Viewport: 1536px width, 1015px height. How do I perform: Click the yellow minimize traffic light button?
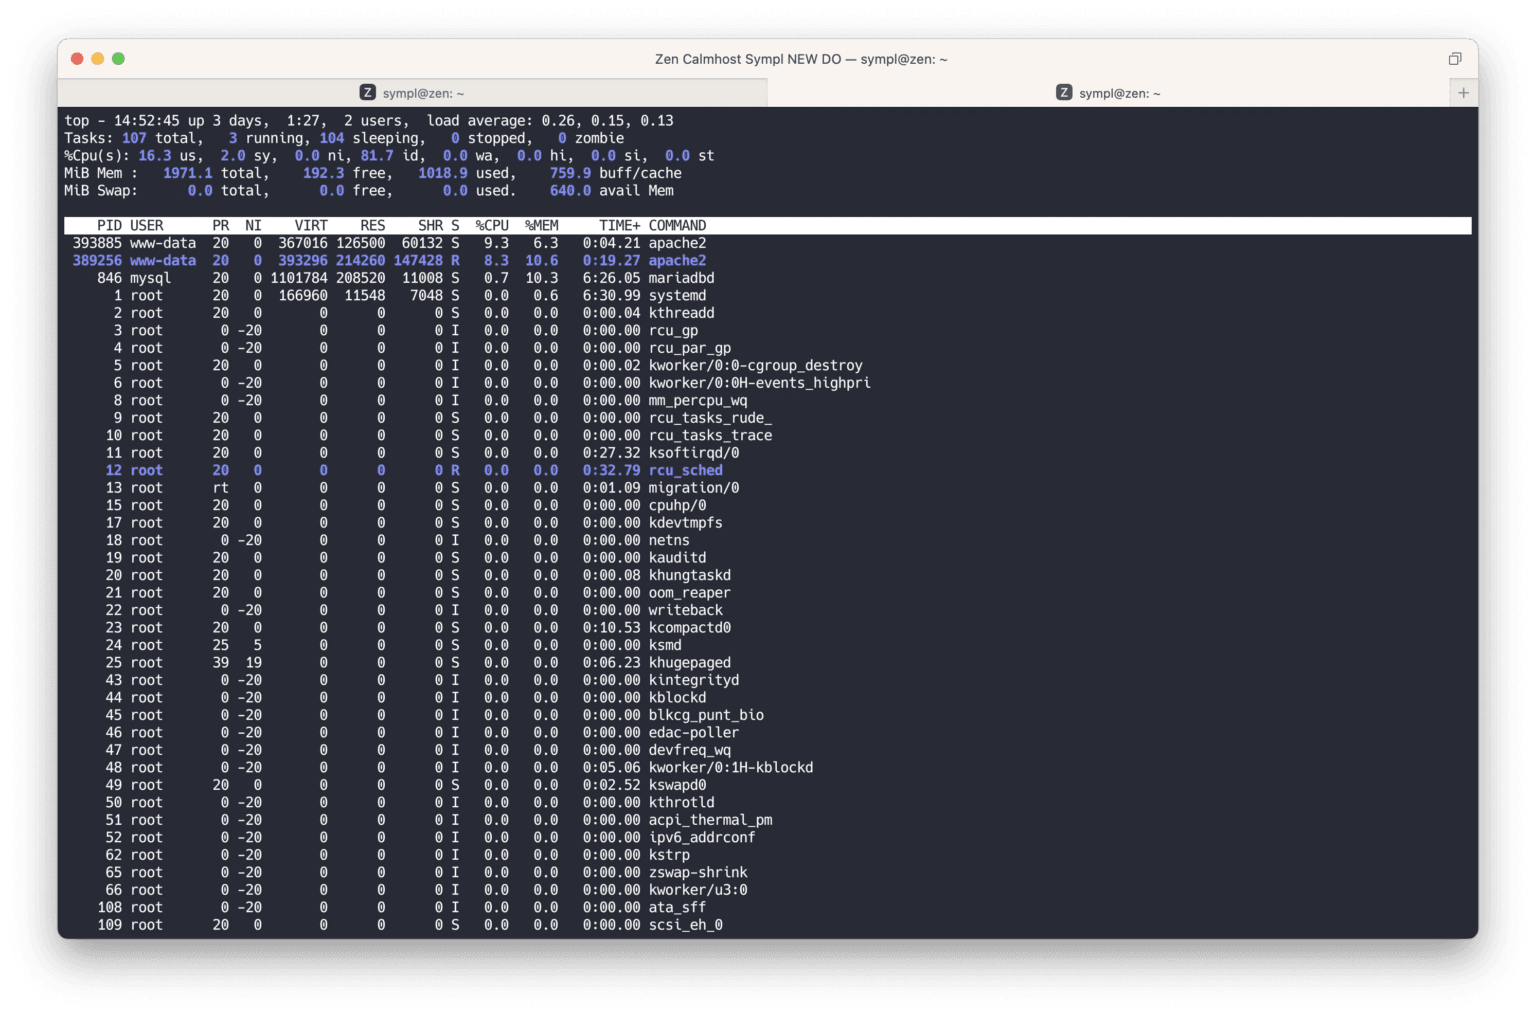tap(97, 59)
